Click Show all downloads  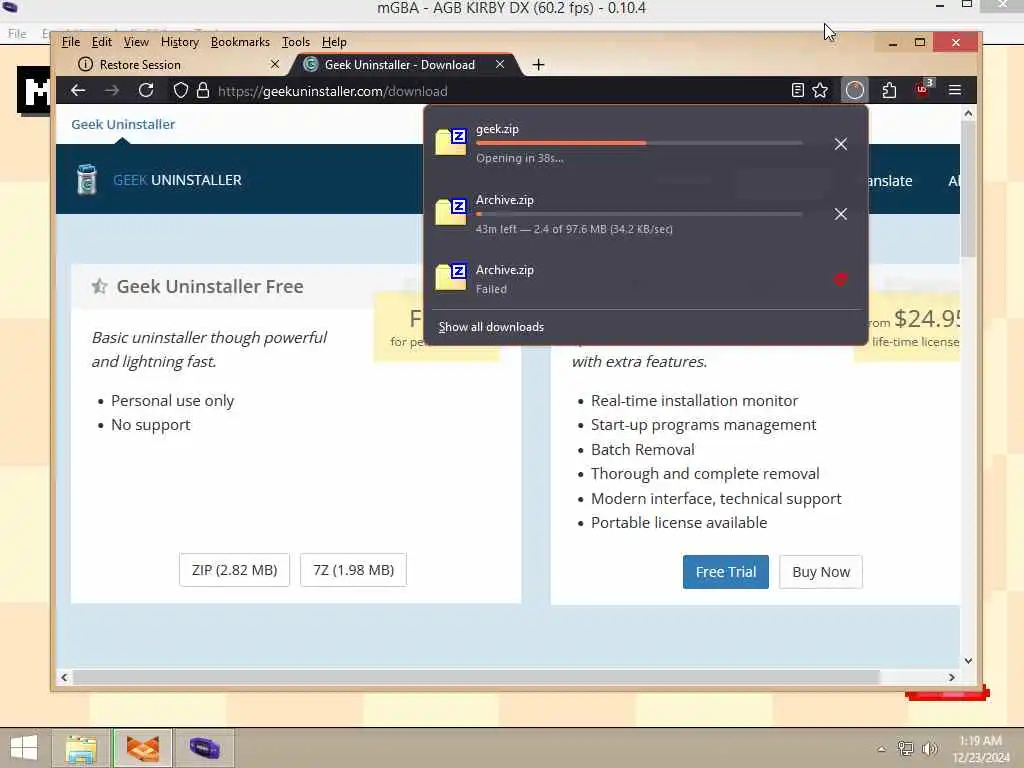pyautogui.click(x=491, y=327)
